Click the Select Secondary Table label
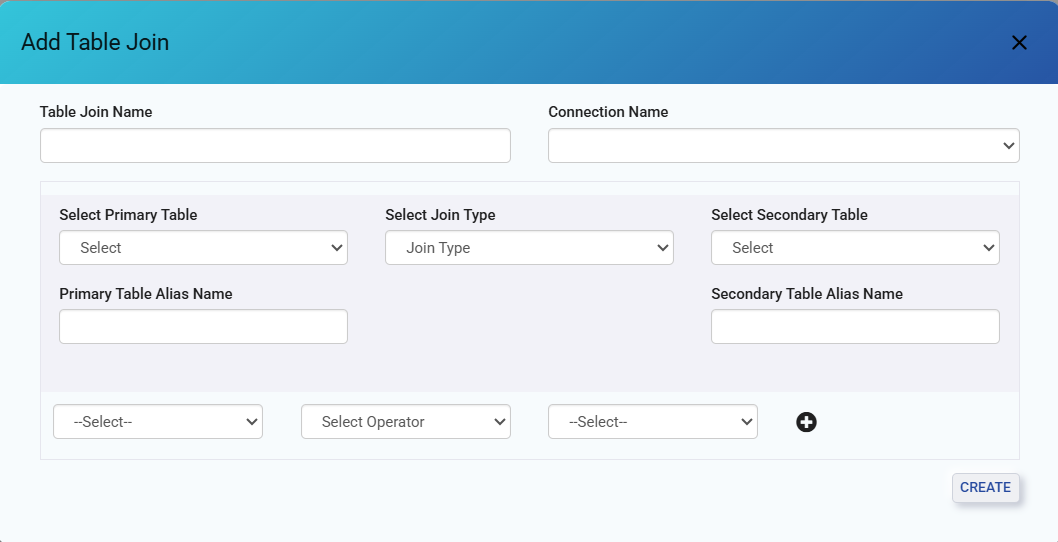 click(789, 215)
